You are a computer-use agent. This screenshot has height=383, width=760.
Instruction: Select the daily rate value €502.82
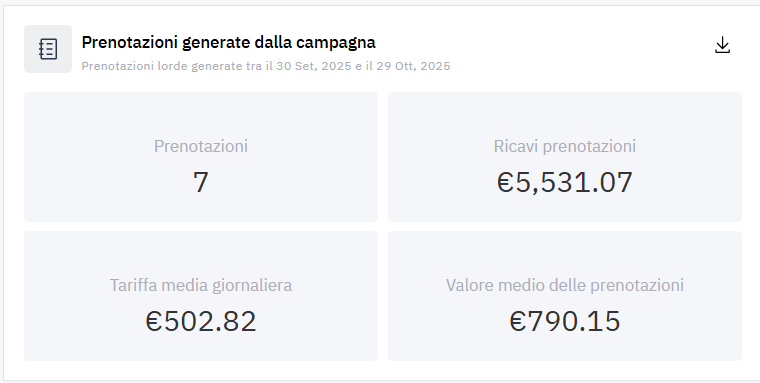pos(201,321)
